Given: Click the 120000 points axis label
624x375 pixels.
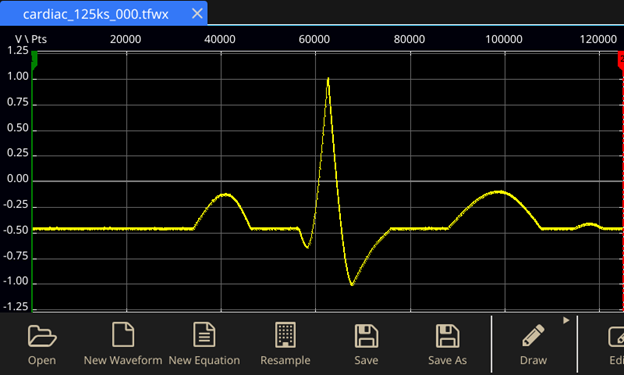Looking at the screenshot, I should [598, 39].
